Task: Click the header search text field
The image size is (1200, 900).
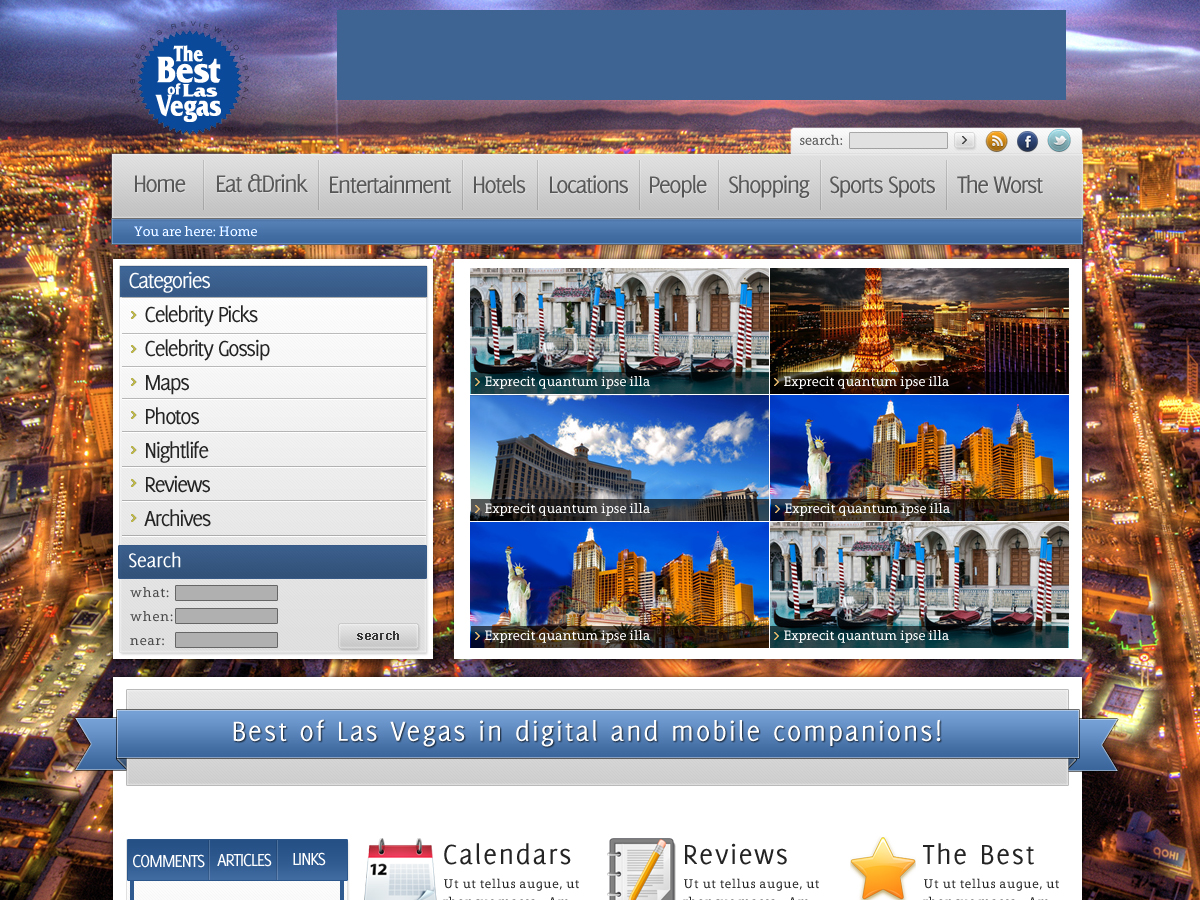Action: pos(898,141)
